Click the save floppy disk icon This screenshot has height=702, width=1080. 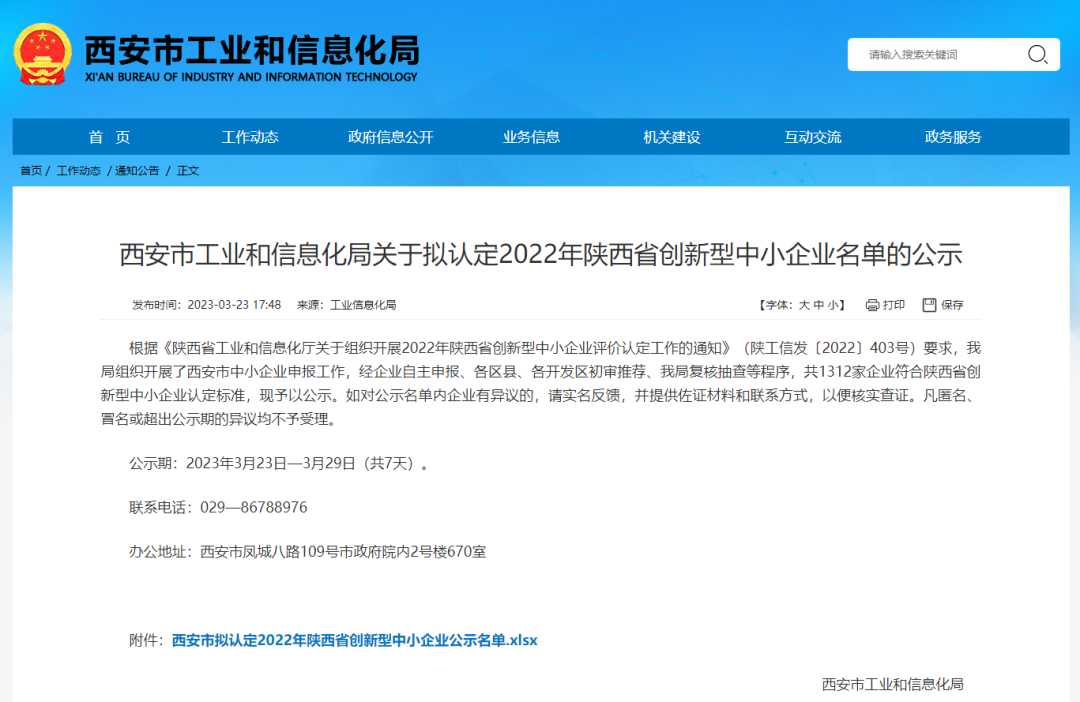click(929, 305)
